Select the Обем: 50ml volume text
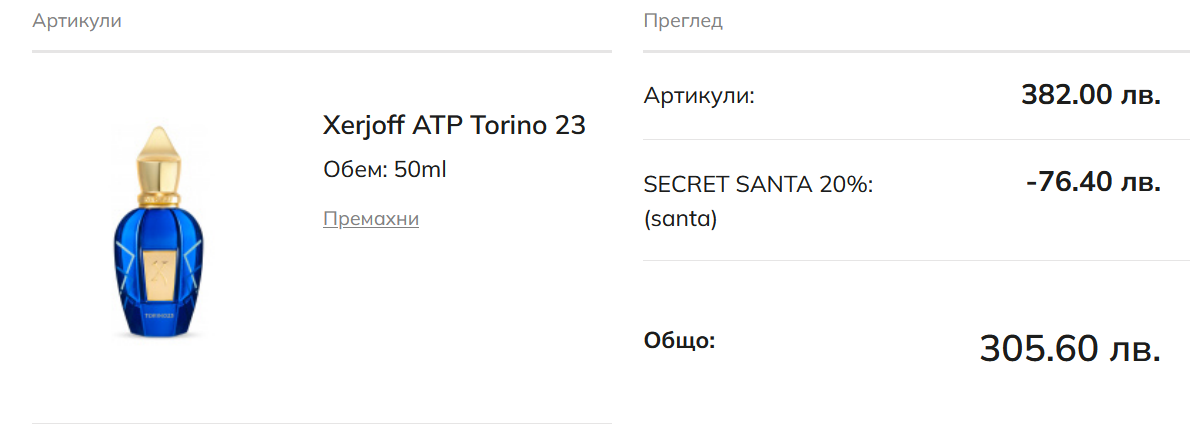Viewport: 1194px width, 425px height. tap(384, 169)
